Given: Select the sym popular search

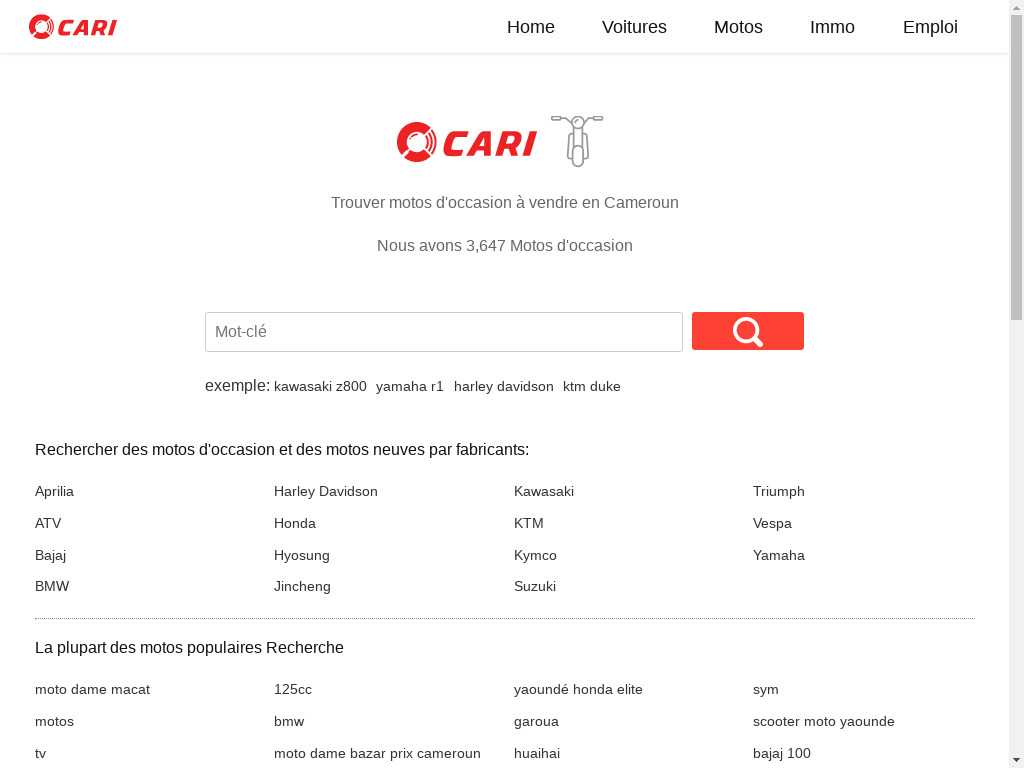Looking at the screenshot, I should coord(766,690).
